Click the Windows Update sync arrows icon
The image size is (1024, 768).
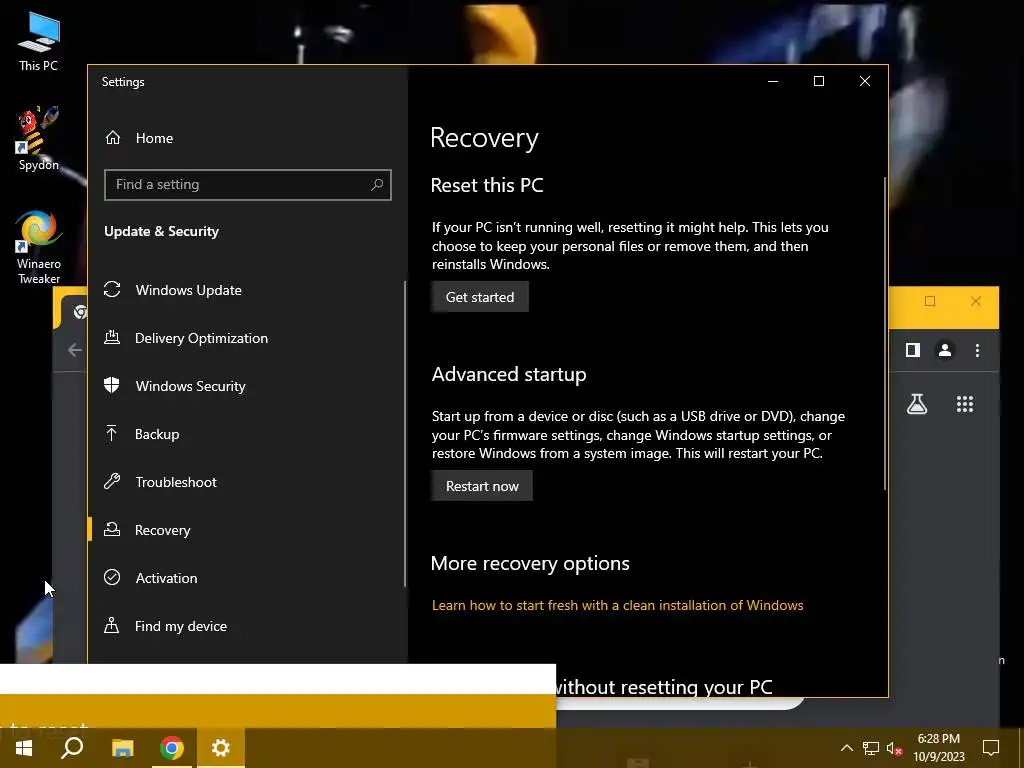pyautogui.click(x=112, y=289)
